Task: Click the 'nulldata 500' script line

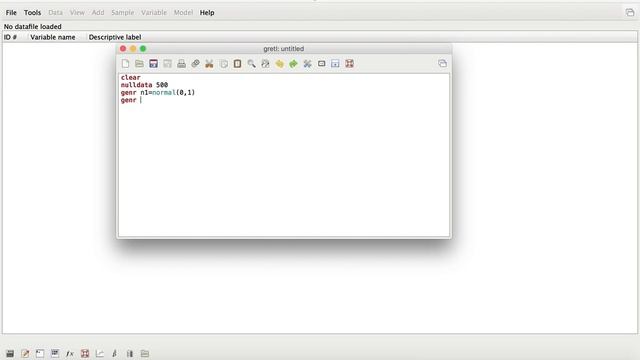Action: 144,85
